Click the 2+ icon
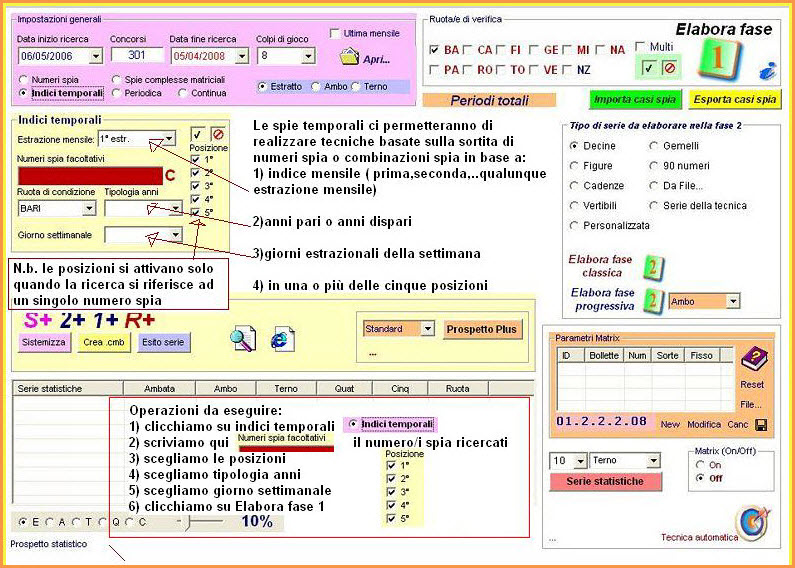Viewport: 795px width, 568px height. point(74,320)
